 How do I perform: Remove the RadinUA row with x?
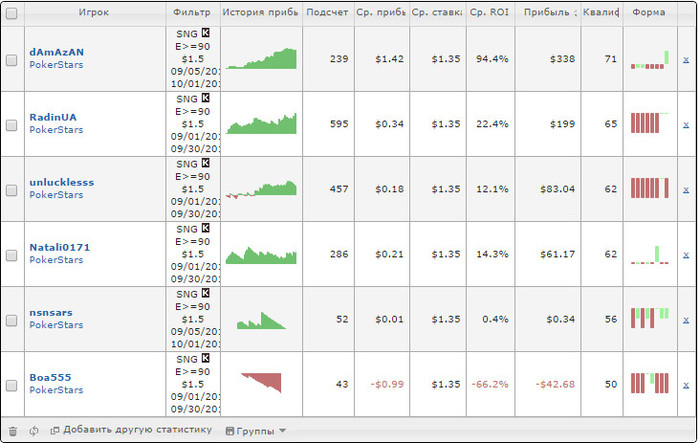685,125
